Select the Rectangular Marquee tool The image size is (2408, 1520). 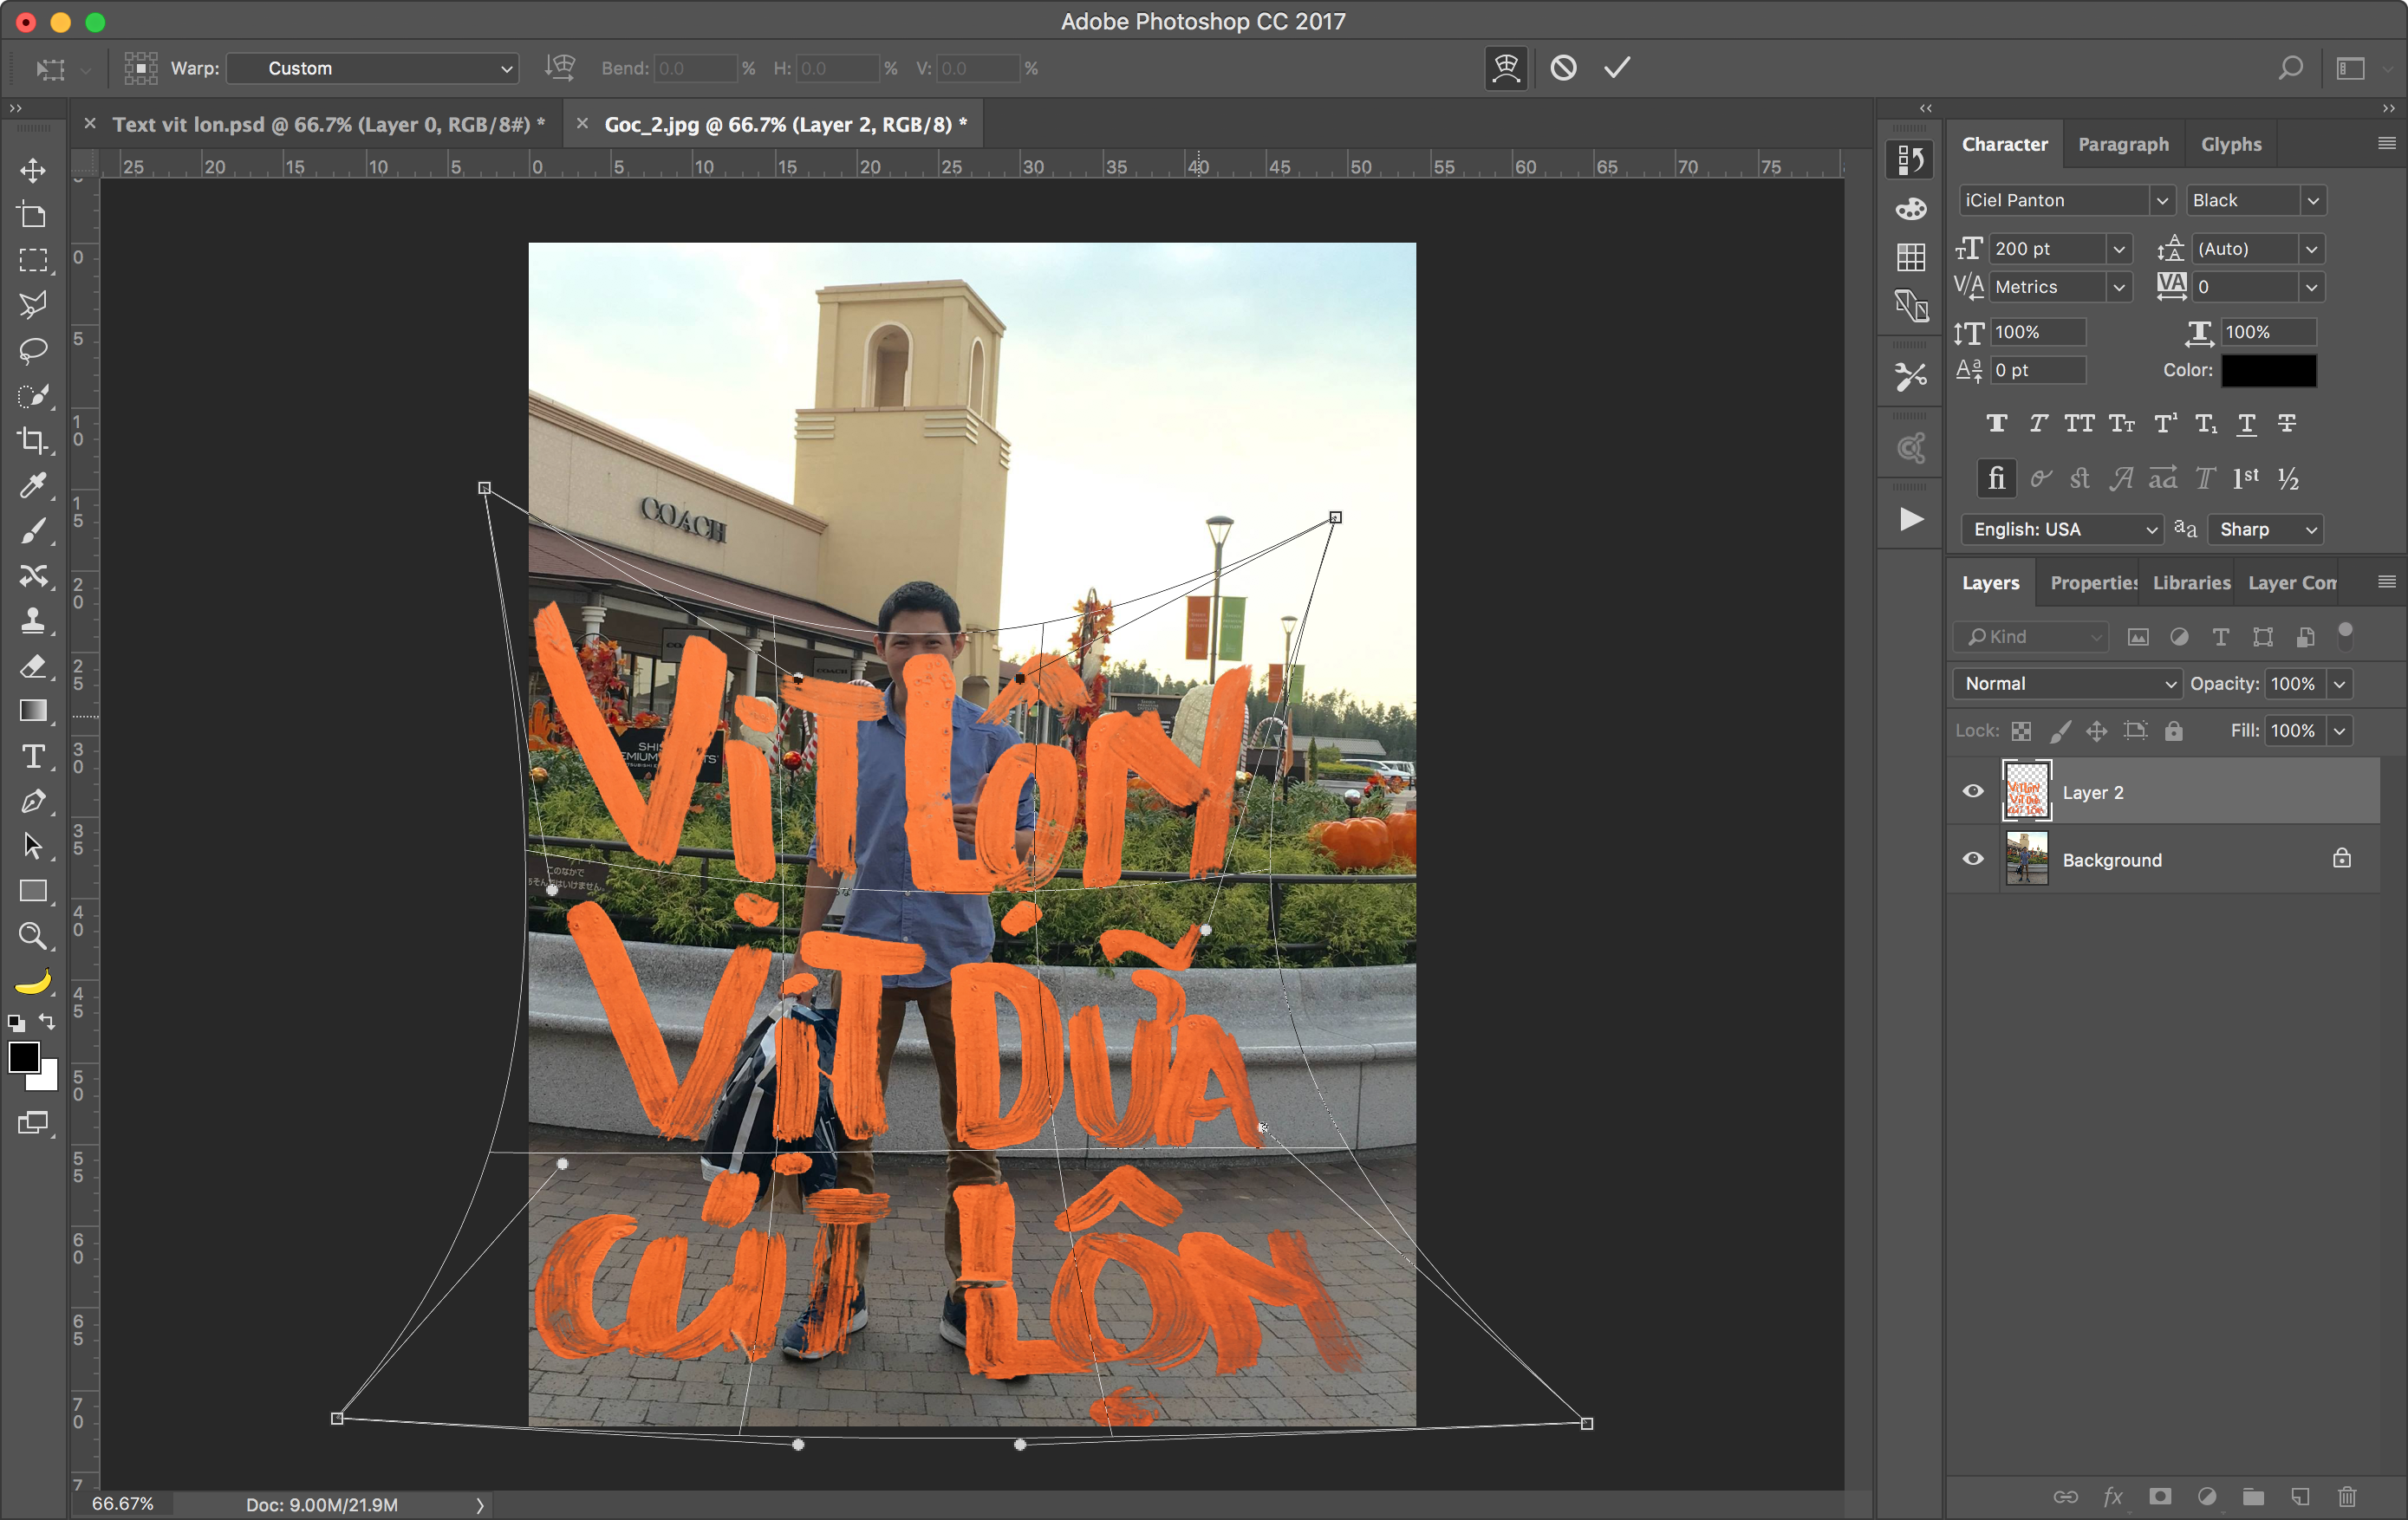coord(33,260)
